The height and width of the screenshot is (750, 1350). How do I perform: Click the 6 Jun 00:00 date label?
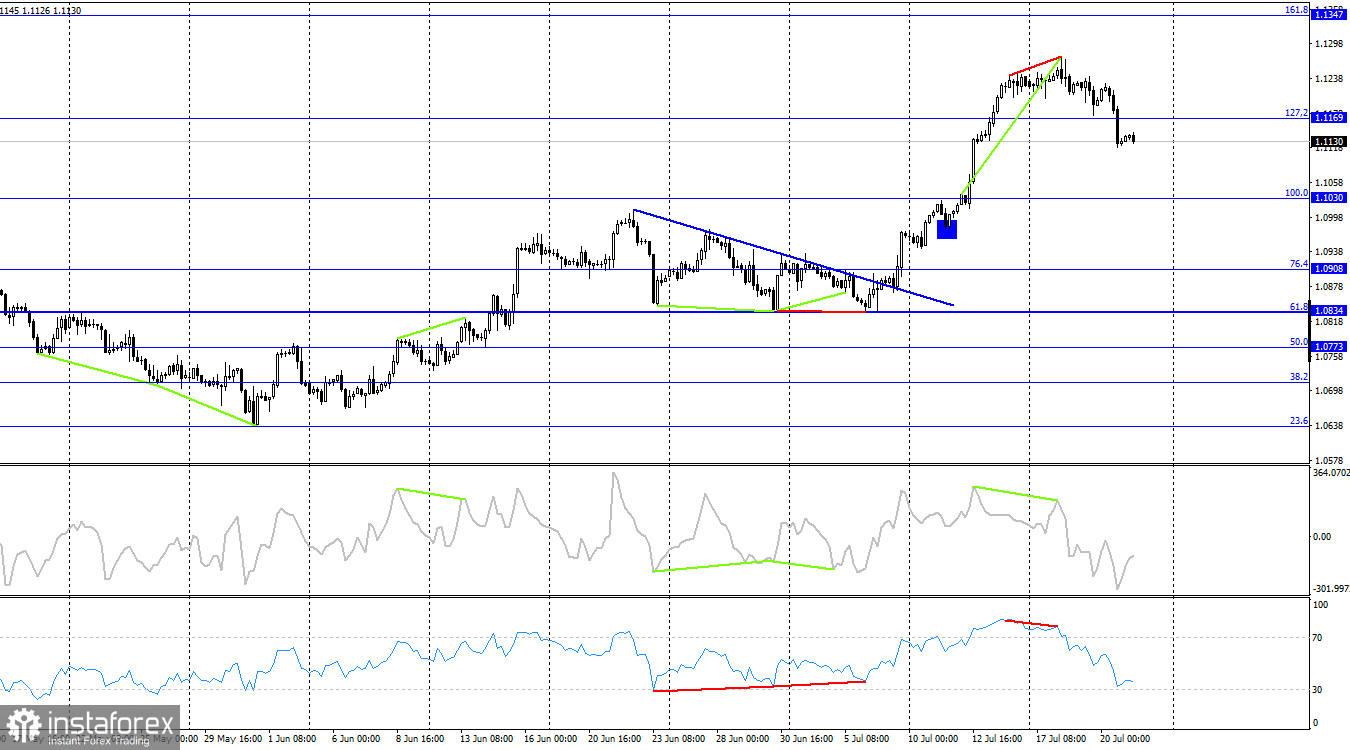point(355,739)
